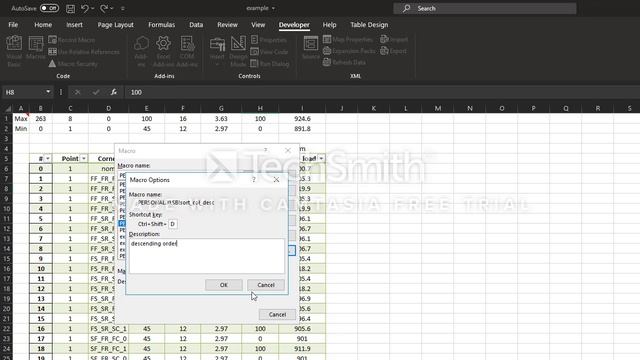Click the Search box
This screenshot has width=640, height=360.
pyautogui.click(x=485, y=8)
